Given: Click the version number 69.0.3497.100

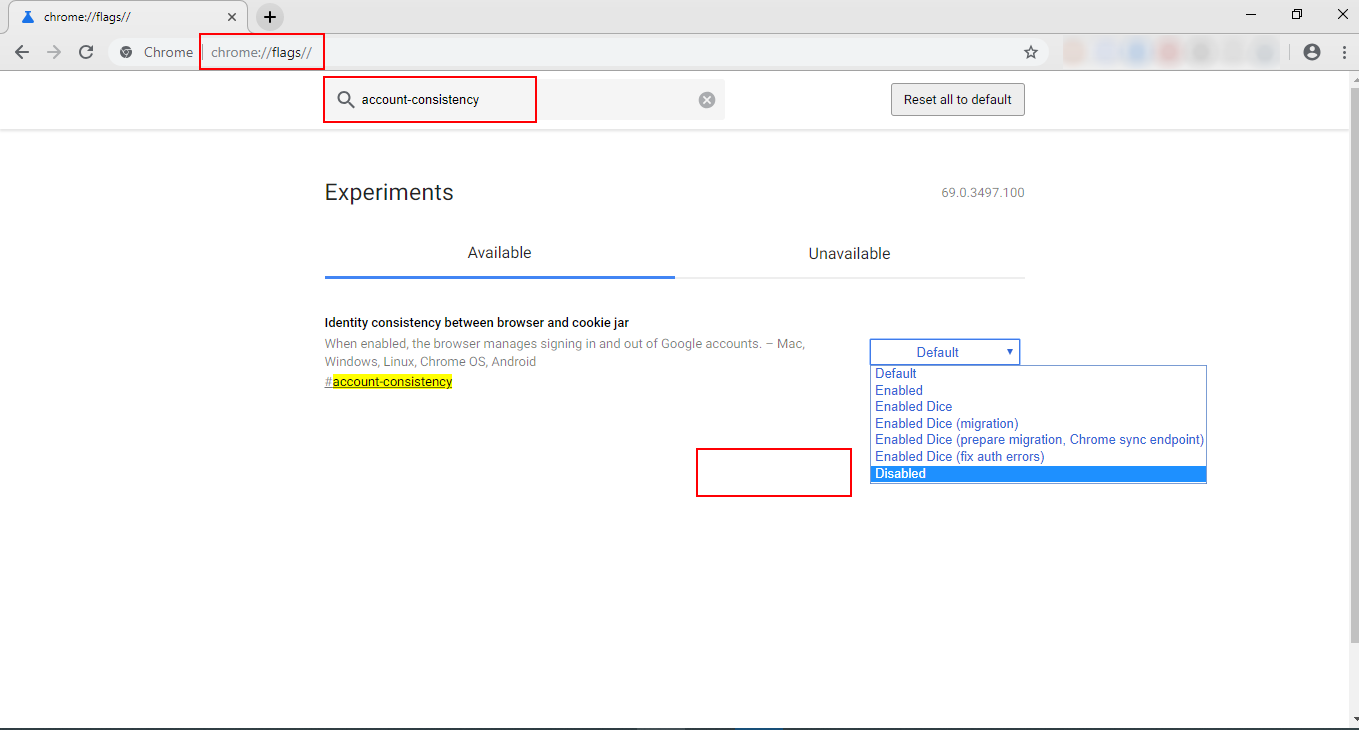Looking at the screenshot, I should click(983, 192).
